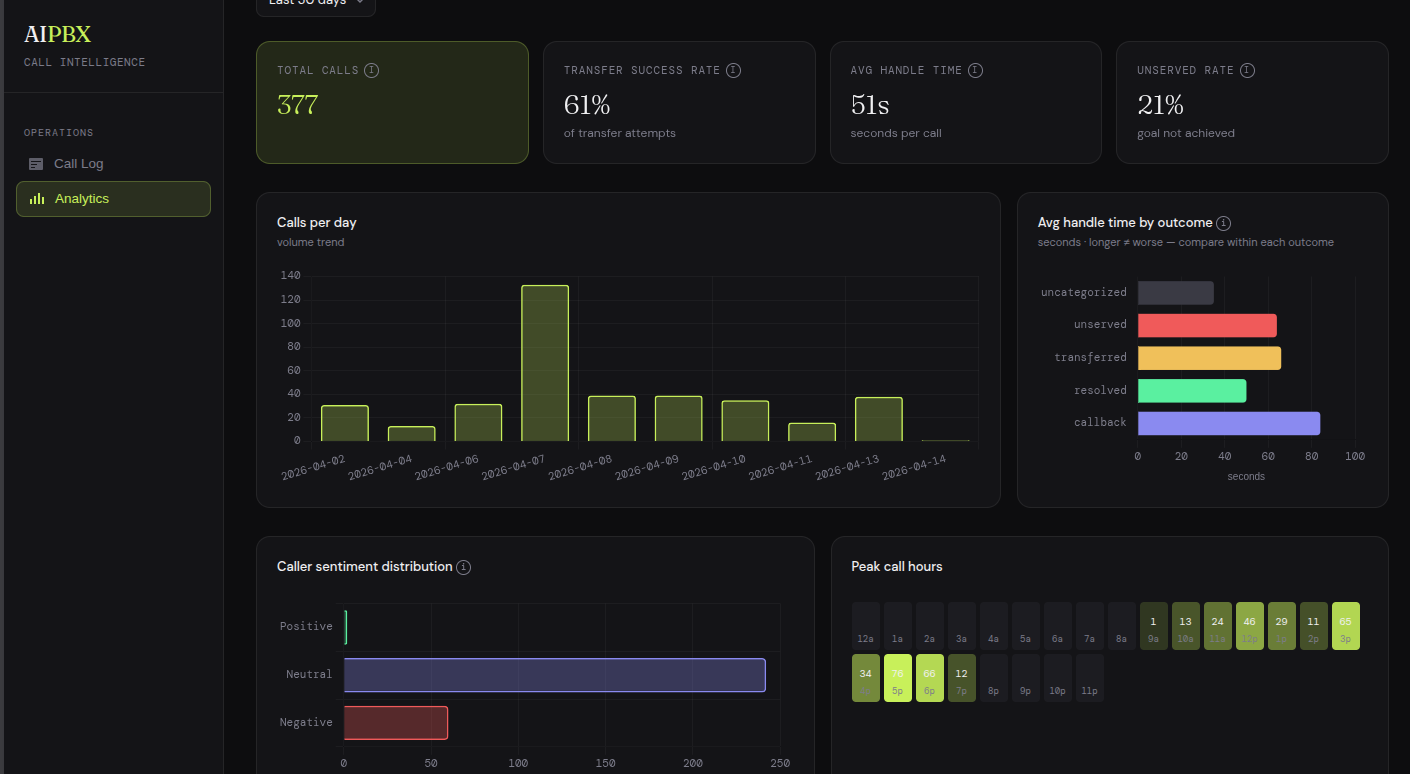The width and height of the screenshot is (1410, 774).
Task: Click the Analytics bar-chart icon
Action: [x=37, y=199]
